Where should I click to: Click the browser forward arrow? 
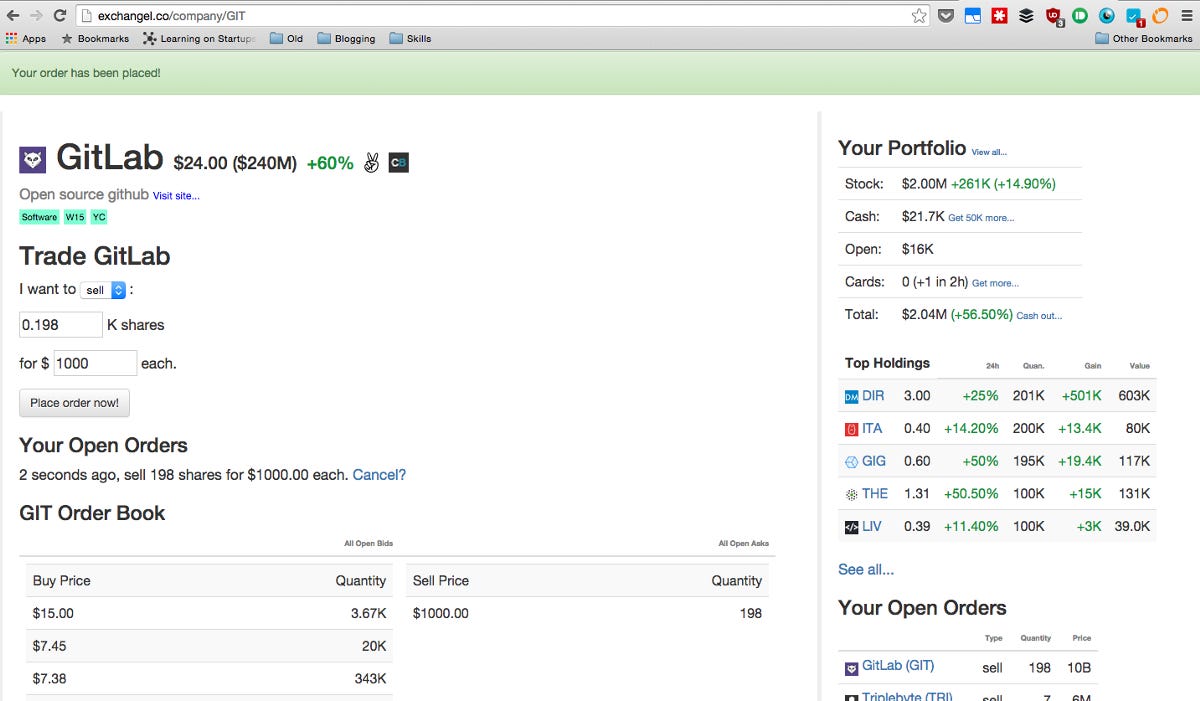(36, 15)
